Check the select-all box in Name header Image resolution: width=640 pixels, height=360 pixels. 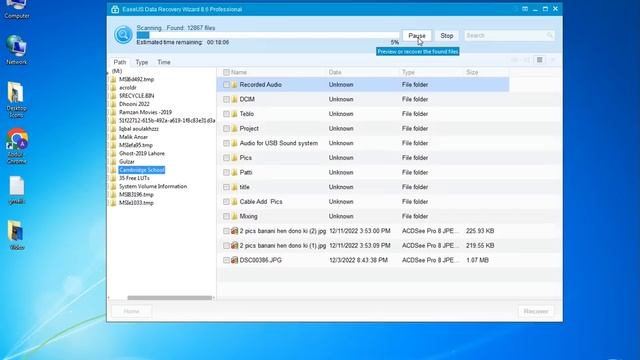click(226, 72)
